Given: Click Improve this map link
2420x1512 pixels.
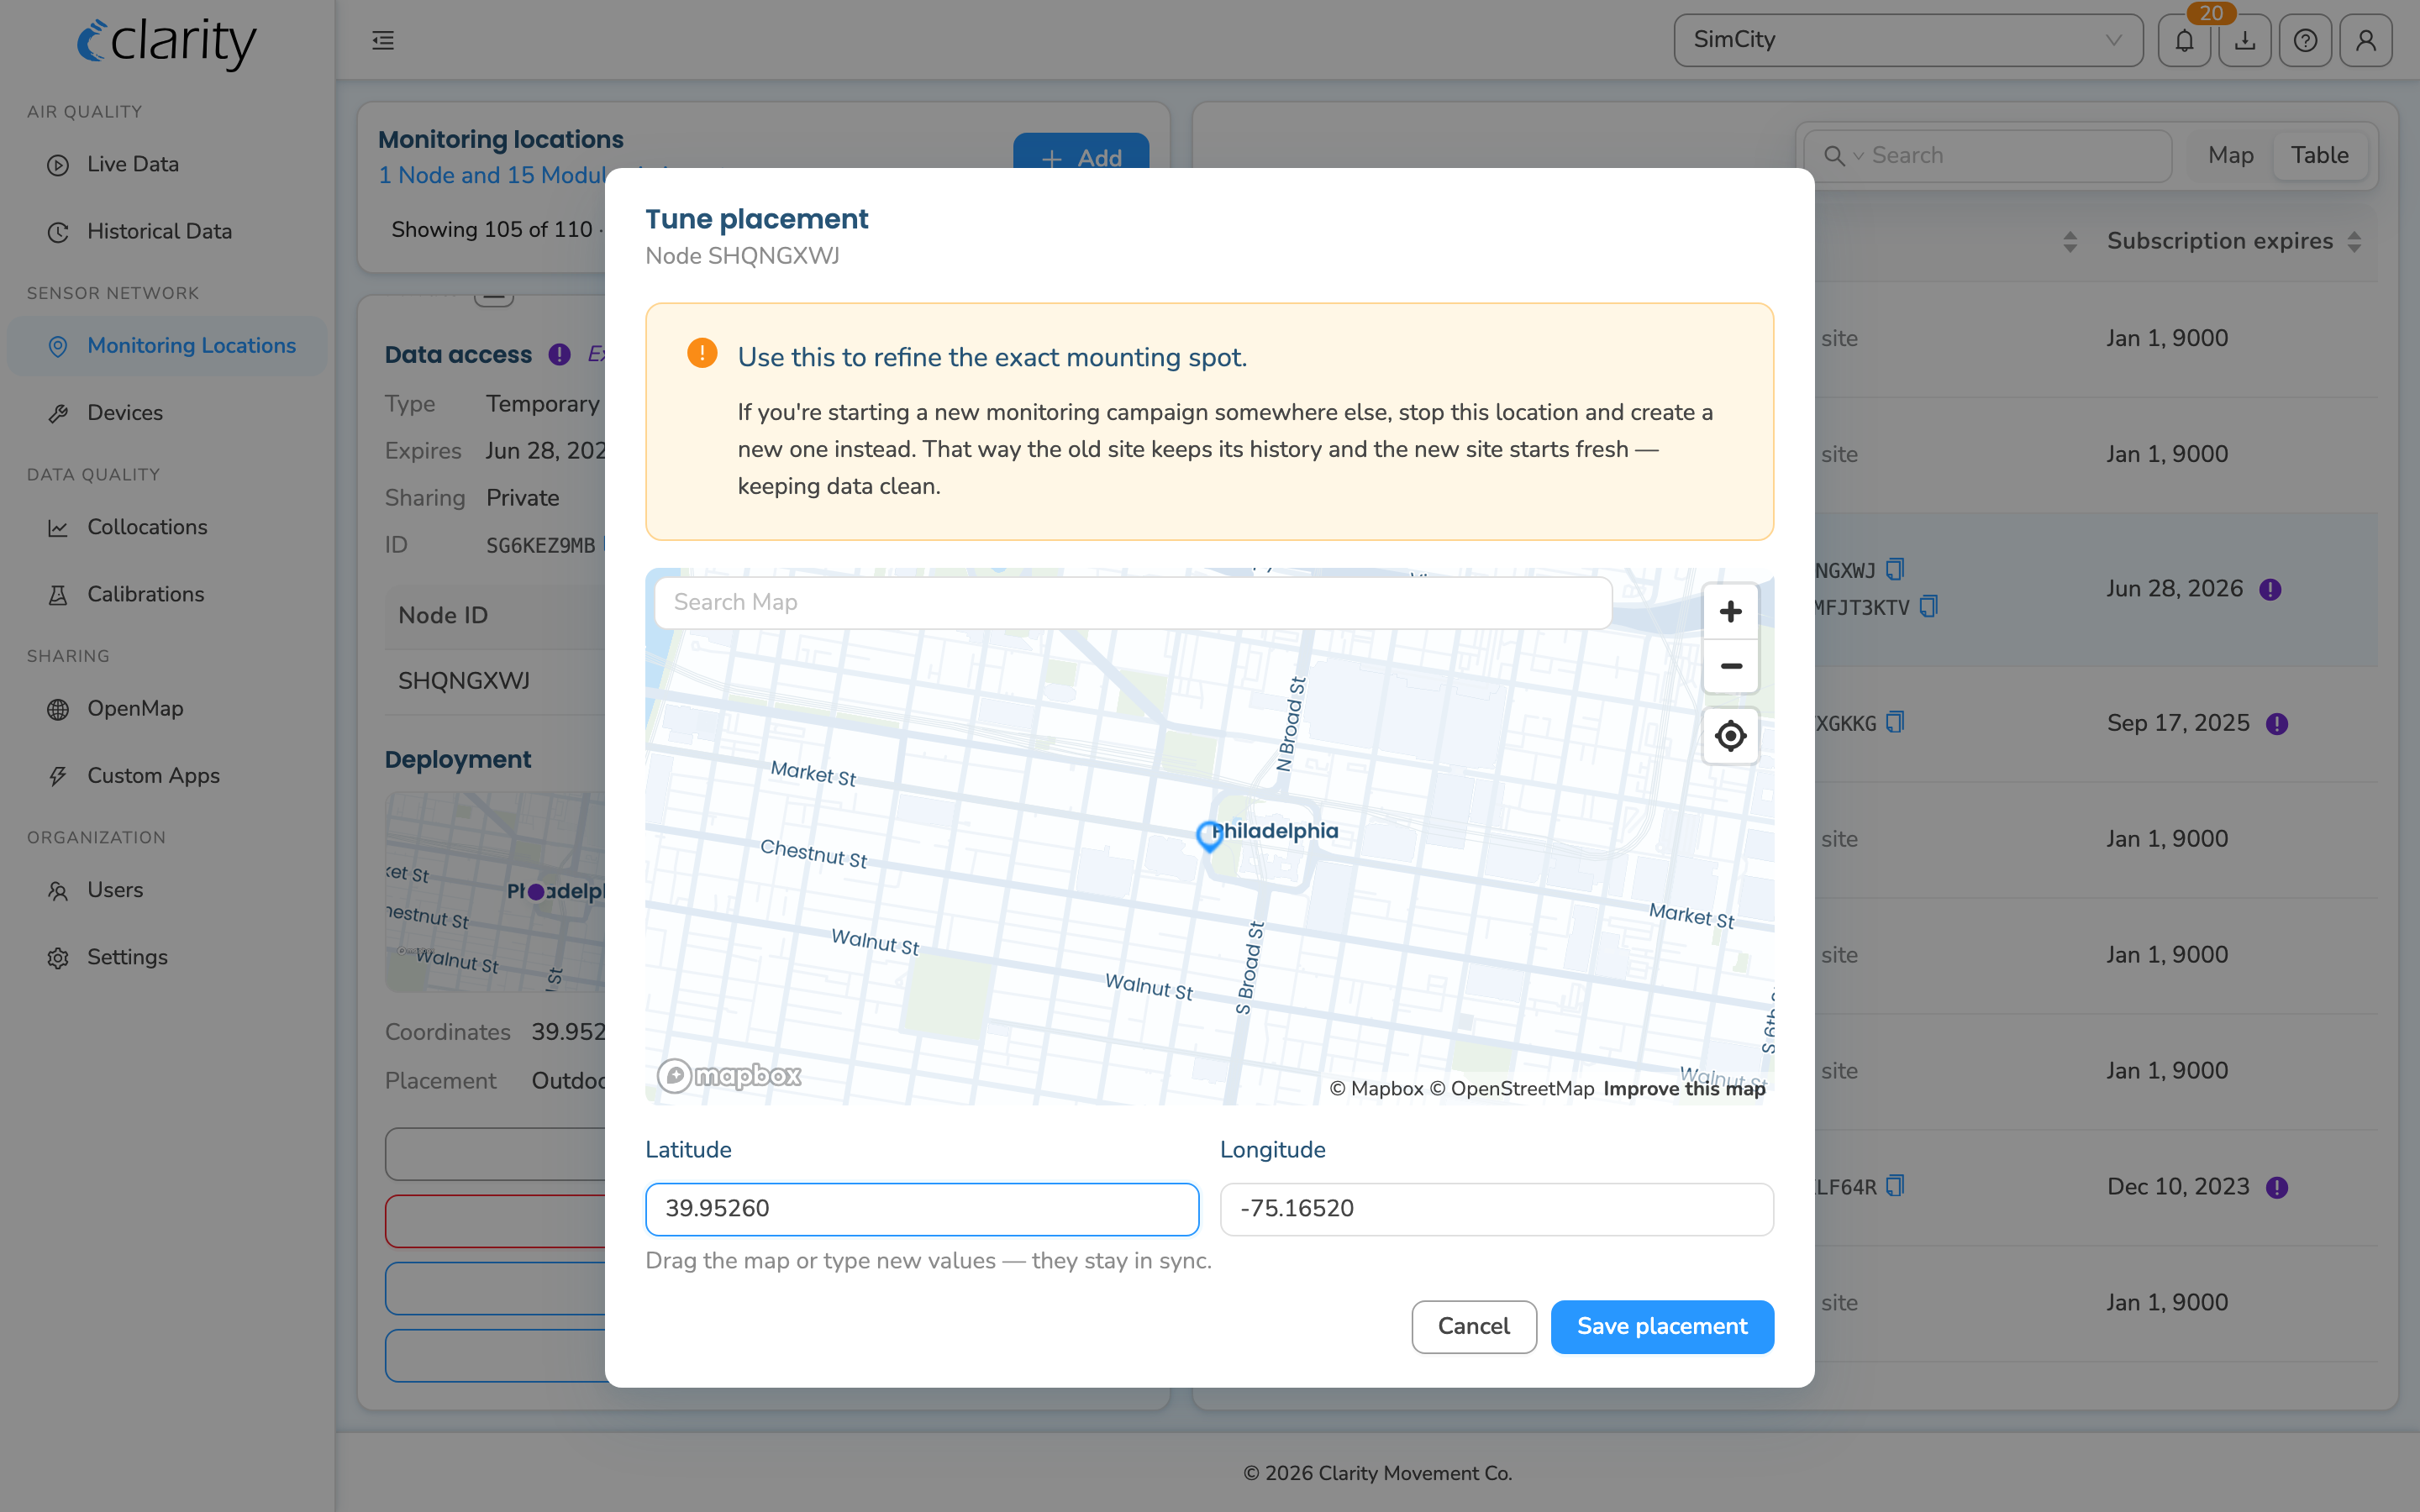Looking at the screenshot, I should click(1684, 1089).
